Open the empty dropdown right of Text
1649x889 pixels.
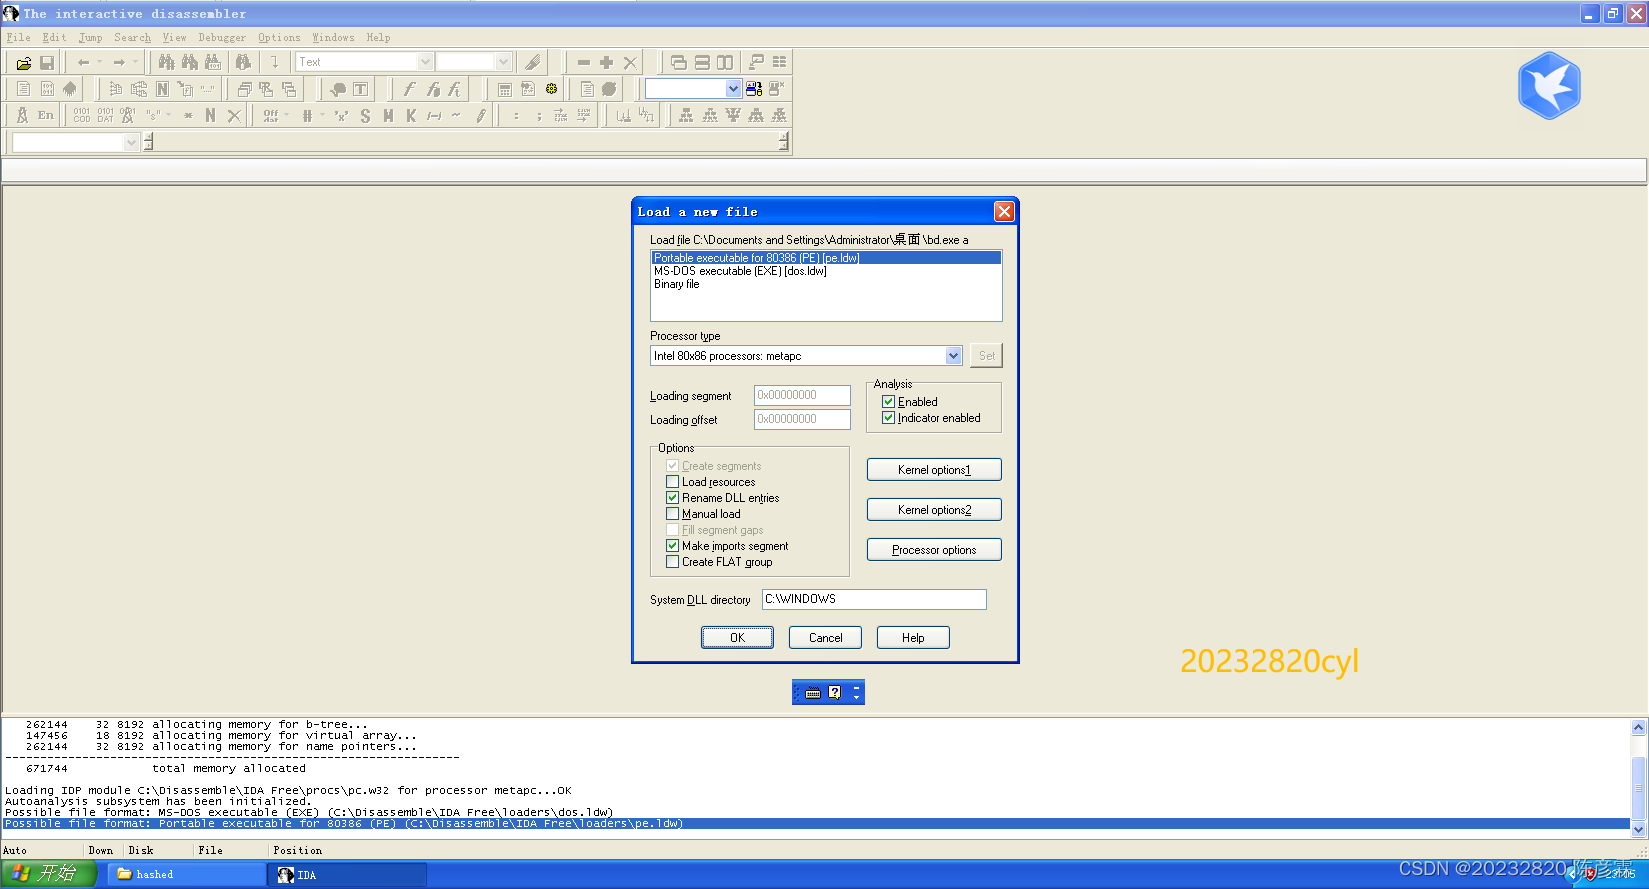coord(503,62)
